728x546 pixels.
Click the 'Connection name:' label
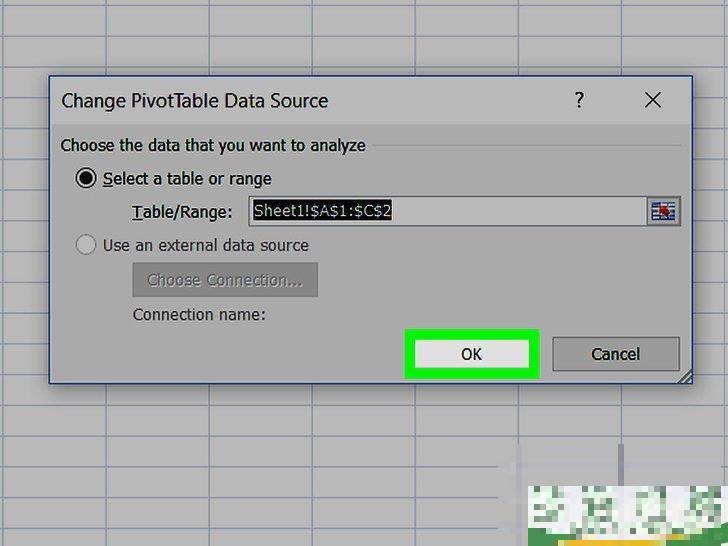click(x=199, y=314)
